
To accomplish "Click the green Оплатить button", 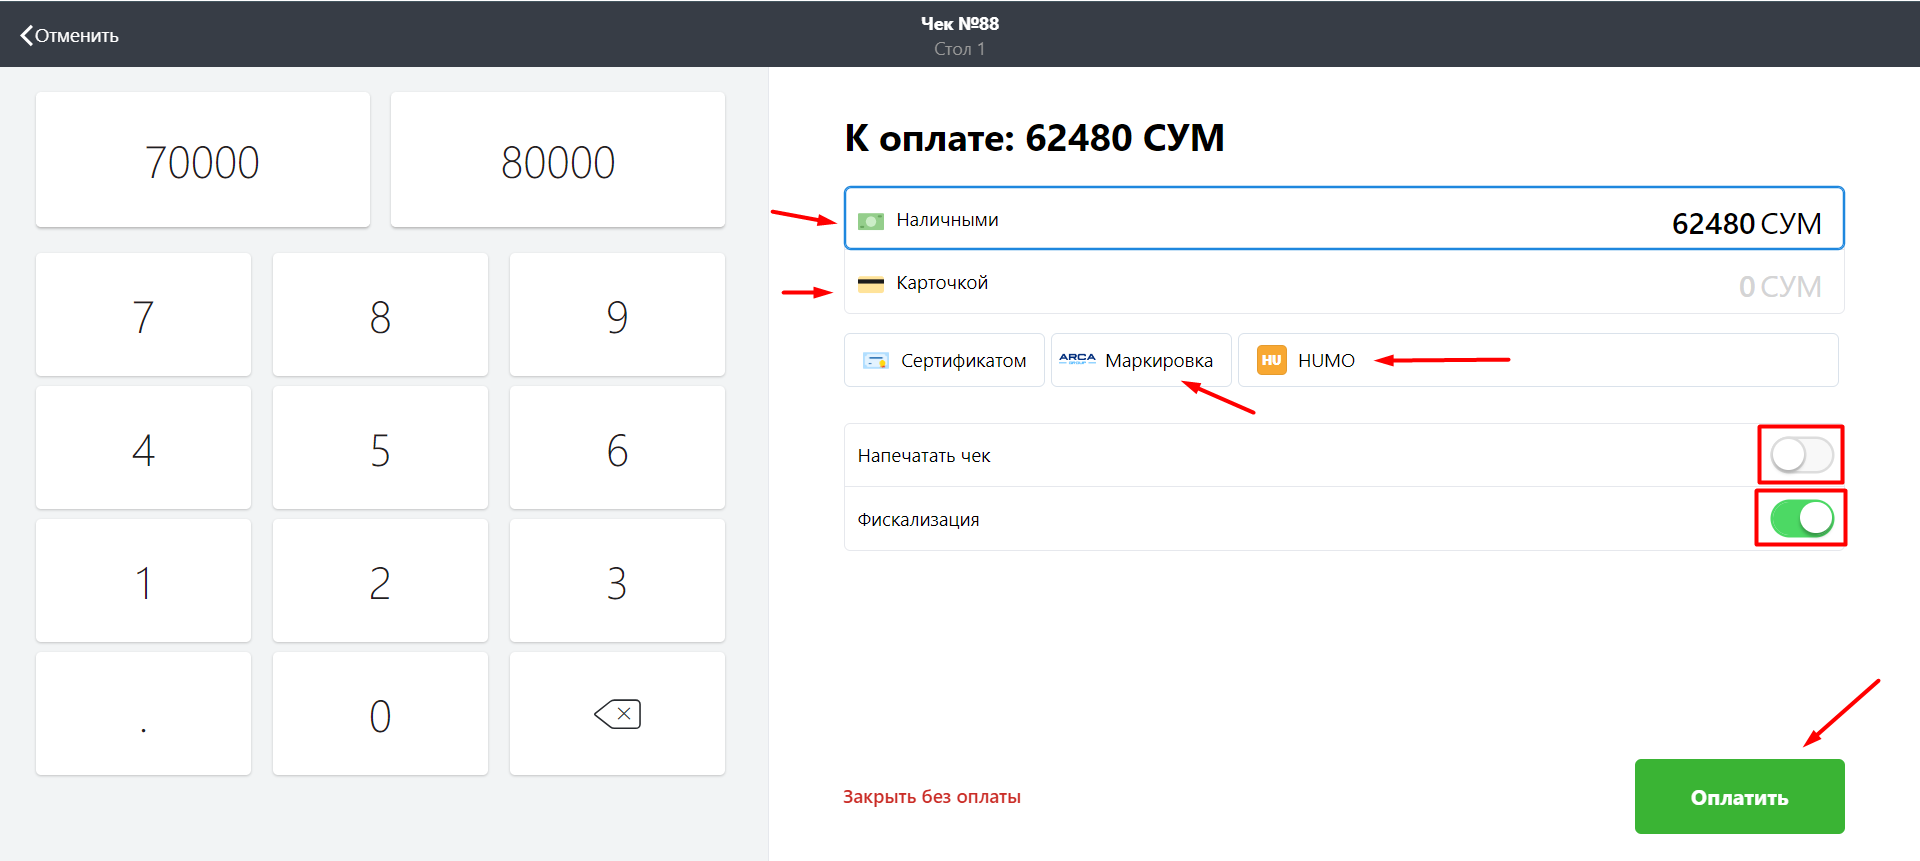I will click(x=1739, y=797).
